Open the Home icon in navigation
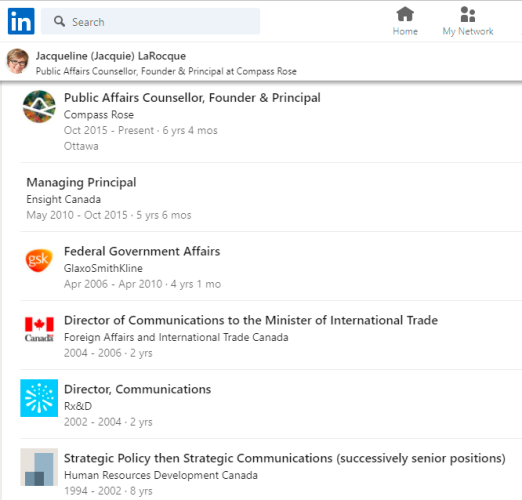 pos(405,14)
